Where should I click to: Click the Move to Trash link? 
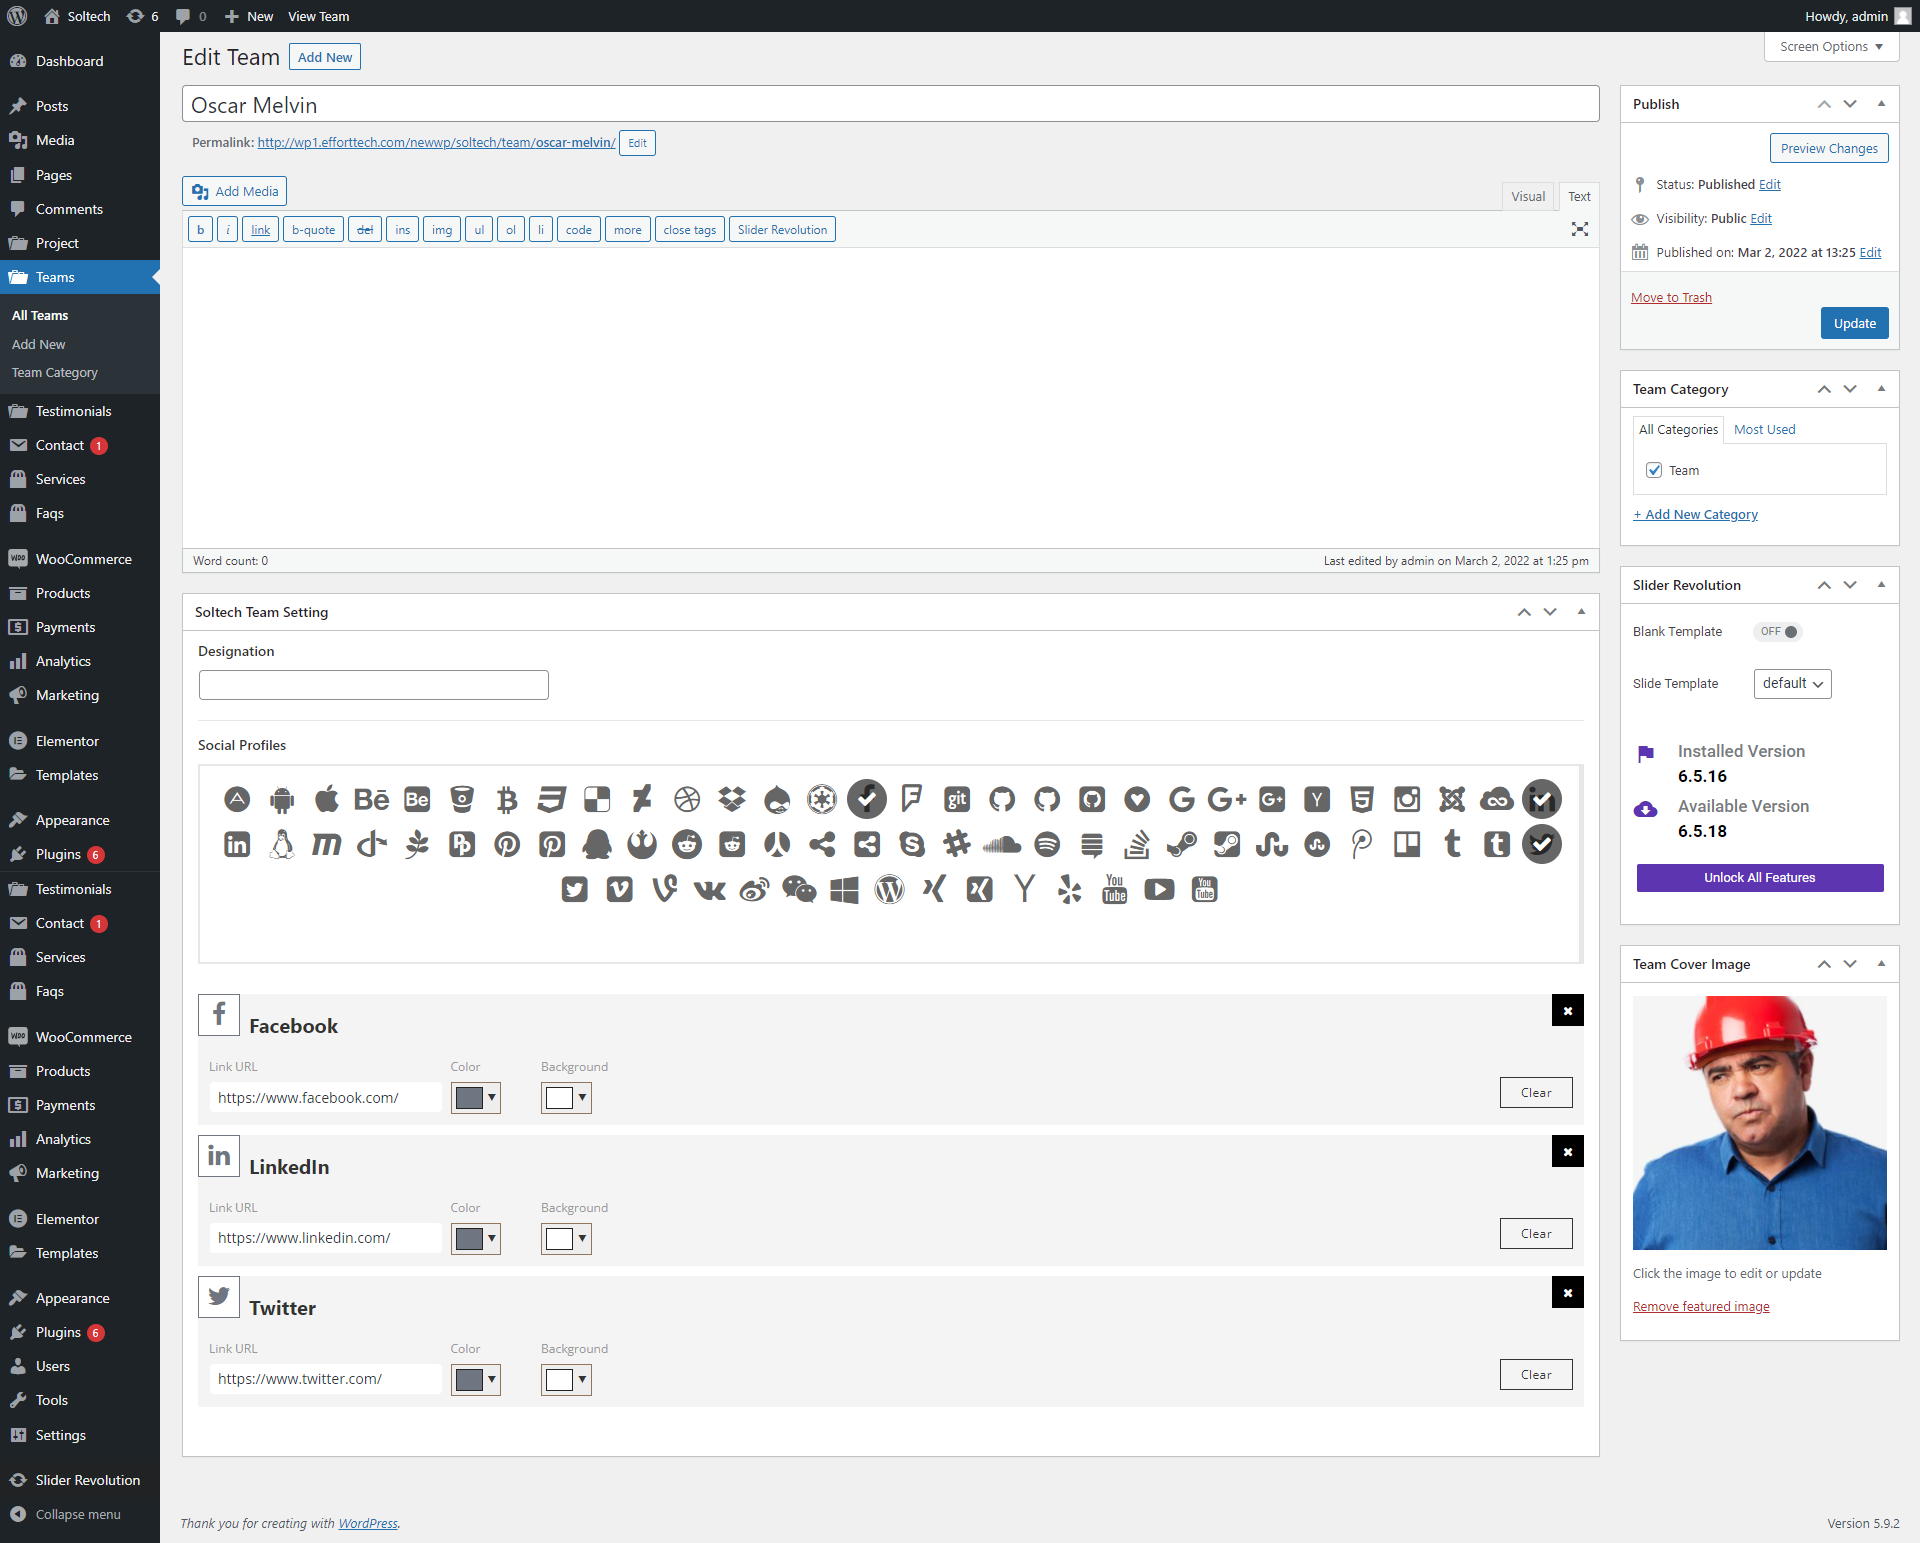tap(1671, 297)
